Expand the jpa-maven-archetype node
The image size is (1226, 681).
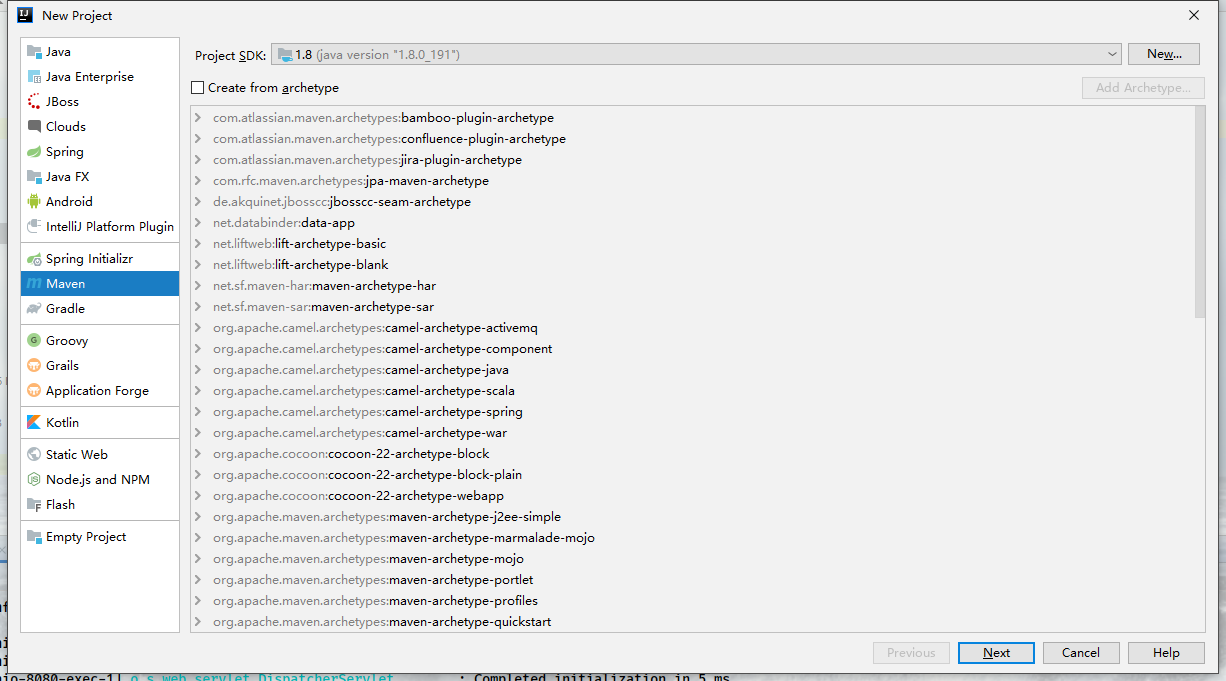pos(198,181)
